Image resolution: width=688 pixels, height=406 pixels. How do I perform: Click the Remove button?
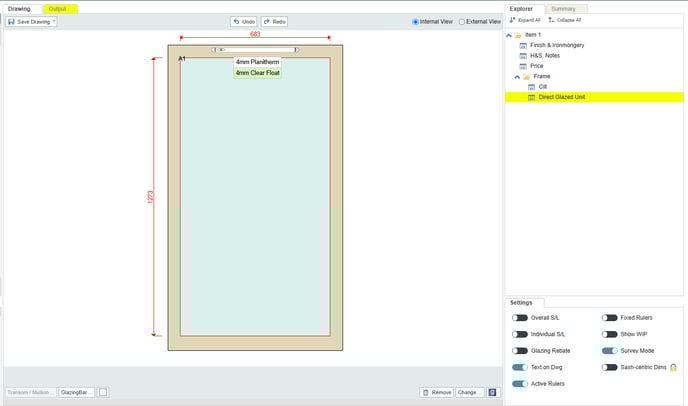point(436,393)
